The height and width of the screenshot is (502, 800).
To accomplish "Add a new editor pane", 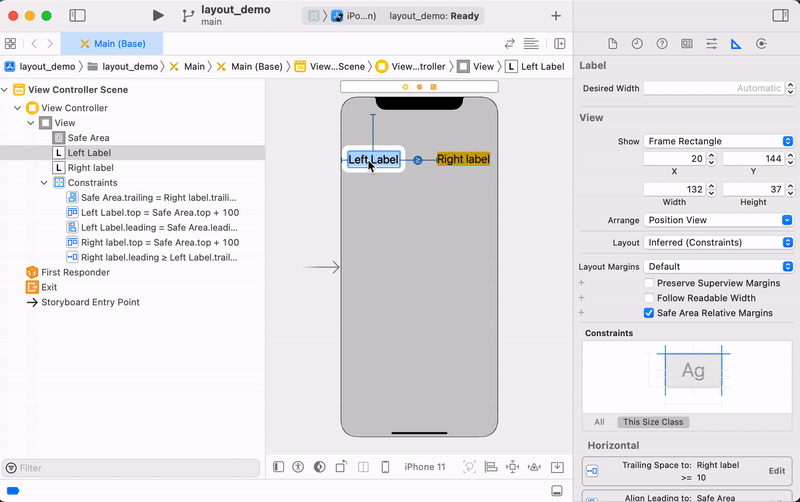I will pyautogui.click(x=560, y=43).
